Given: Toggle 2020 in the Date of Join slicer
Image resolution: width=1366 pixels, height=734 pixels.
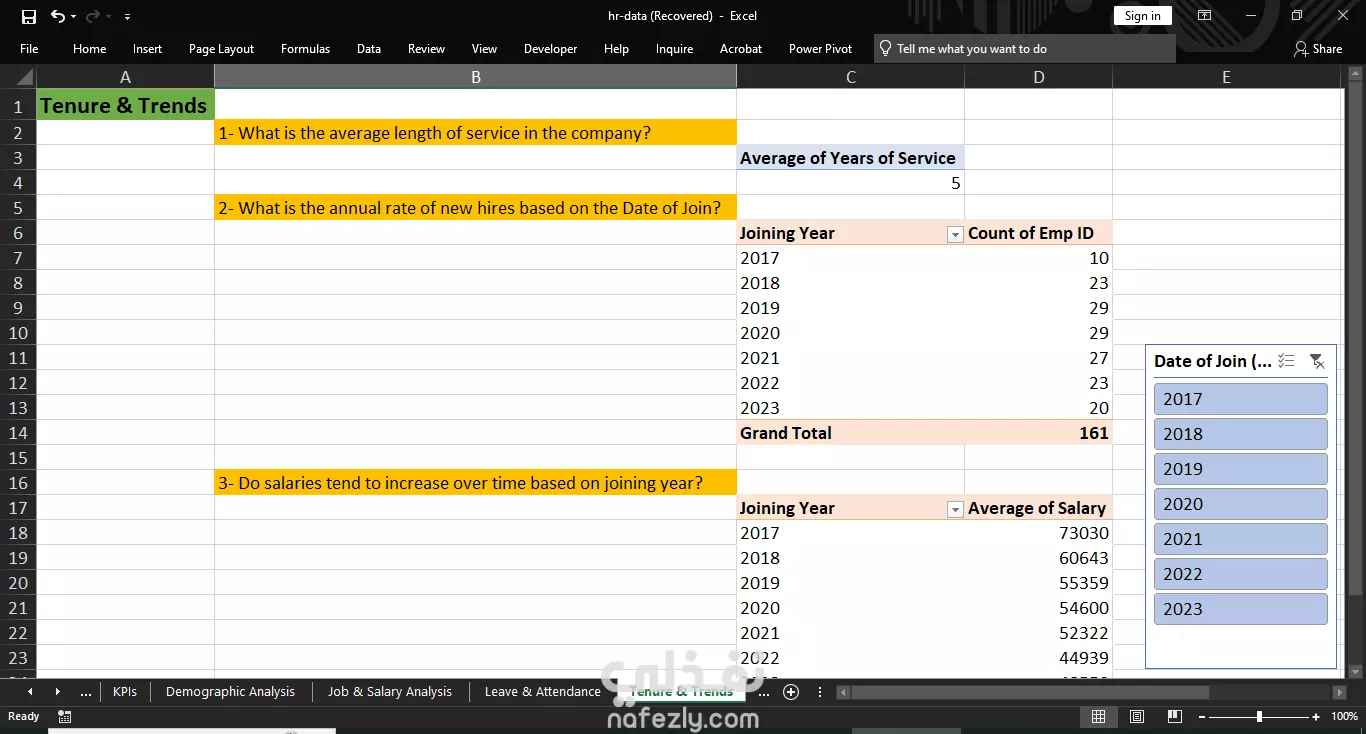Looking at the screenshot, I should click(x=1240, y=504).
